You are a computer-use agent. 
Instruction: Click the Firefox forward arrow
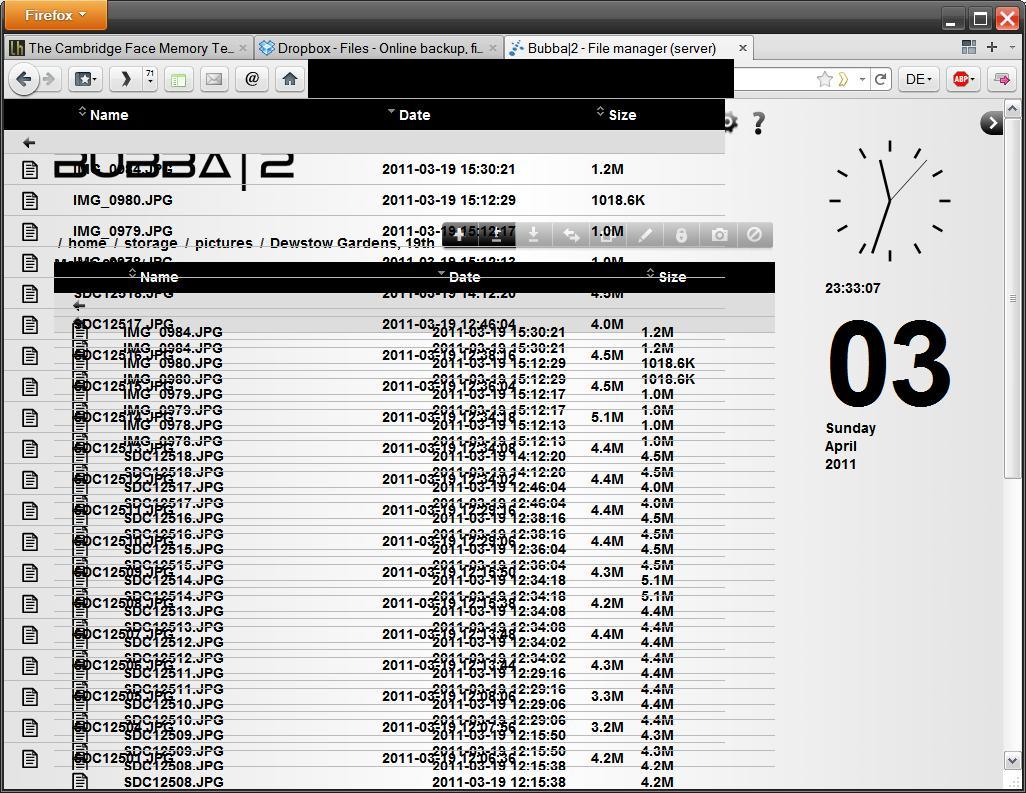[x=49, y=79]
